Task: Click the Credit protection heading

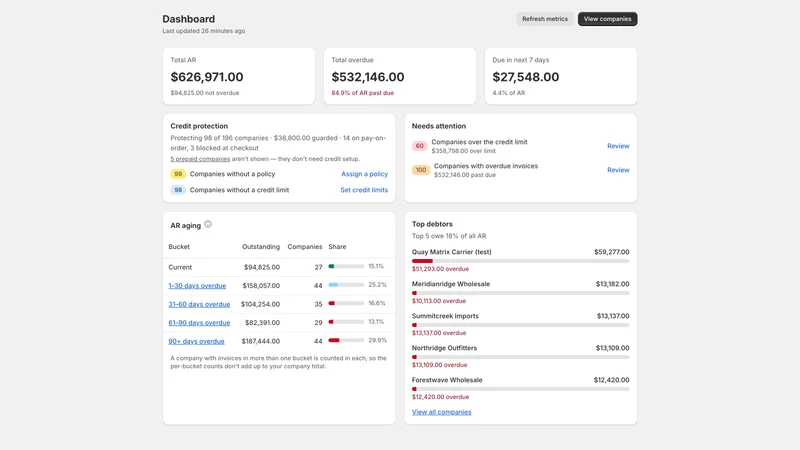Action: pyautogui.click(x=199, y=126)
